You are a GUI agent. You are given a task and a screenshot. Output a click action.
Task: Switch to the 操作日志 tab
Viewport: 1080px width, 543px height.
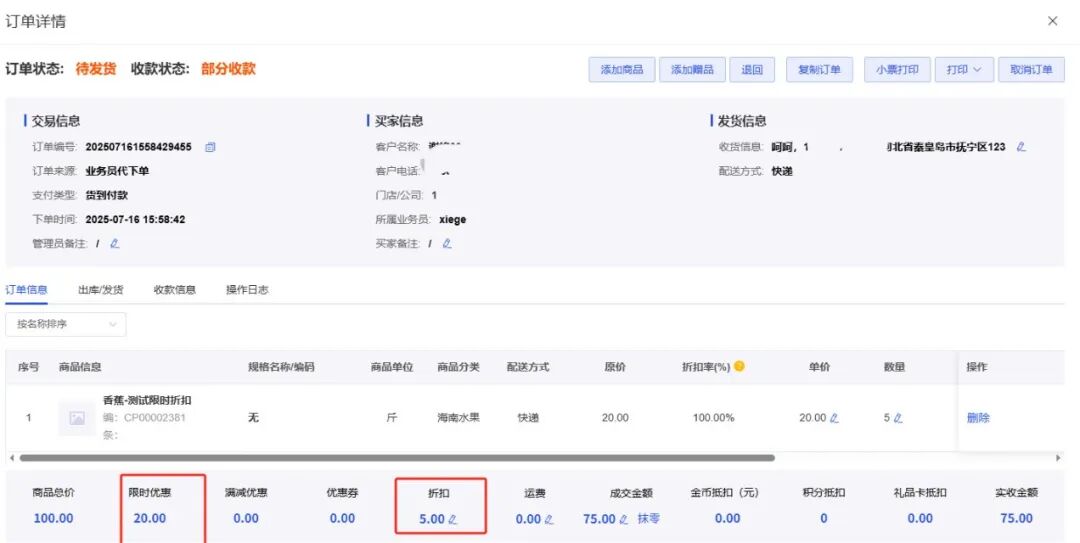coord(247,289)
